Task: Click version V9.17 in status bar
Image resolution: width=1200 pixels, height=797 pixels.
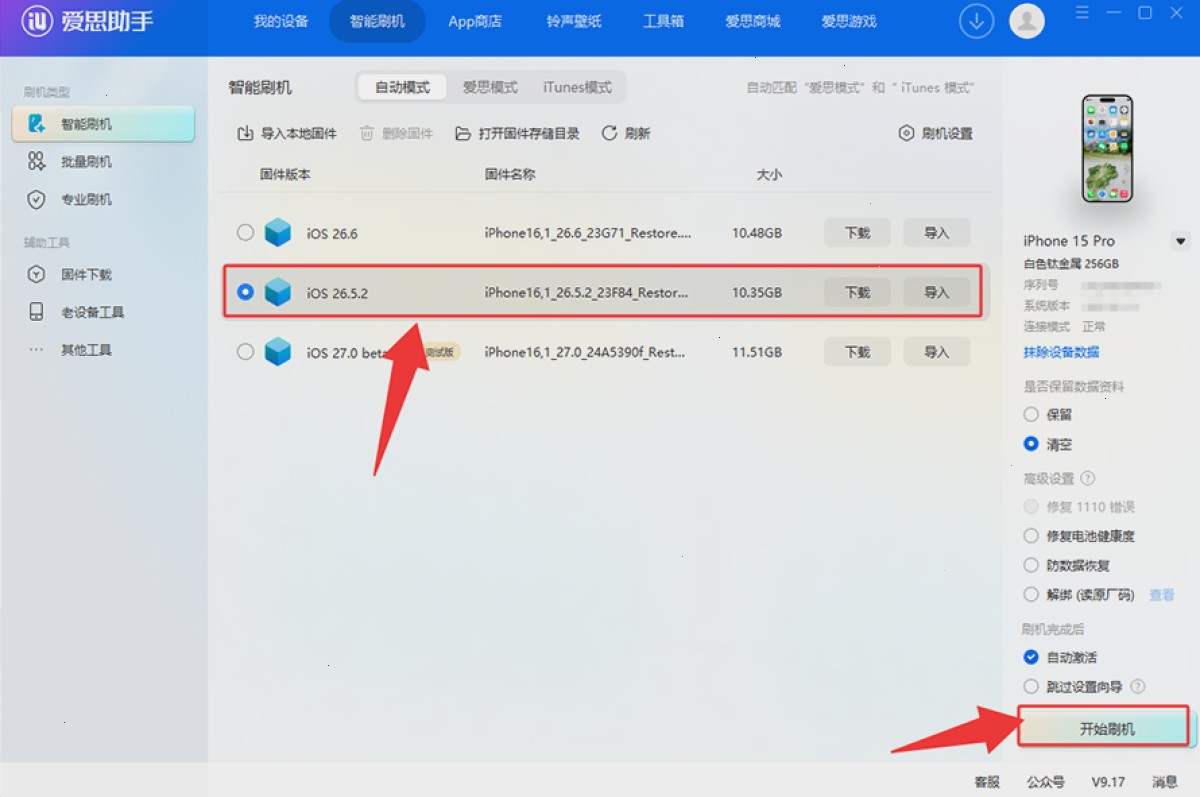Action: (x=1108, y=782)
